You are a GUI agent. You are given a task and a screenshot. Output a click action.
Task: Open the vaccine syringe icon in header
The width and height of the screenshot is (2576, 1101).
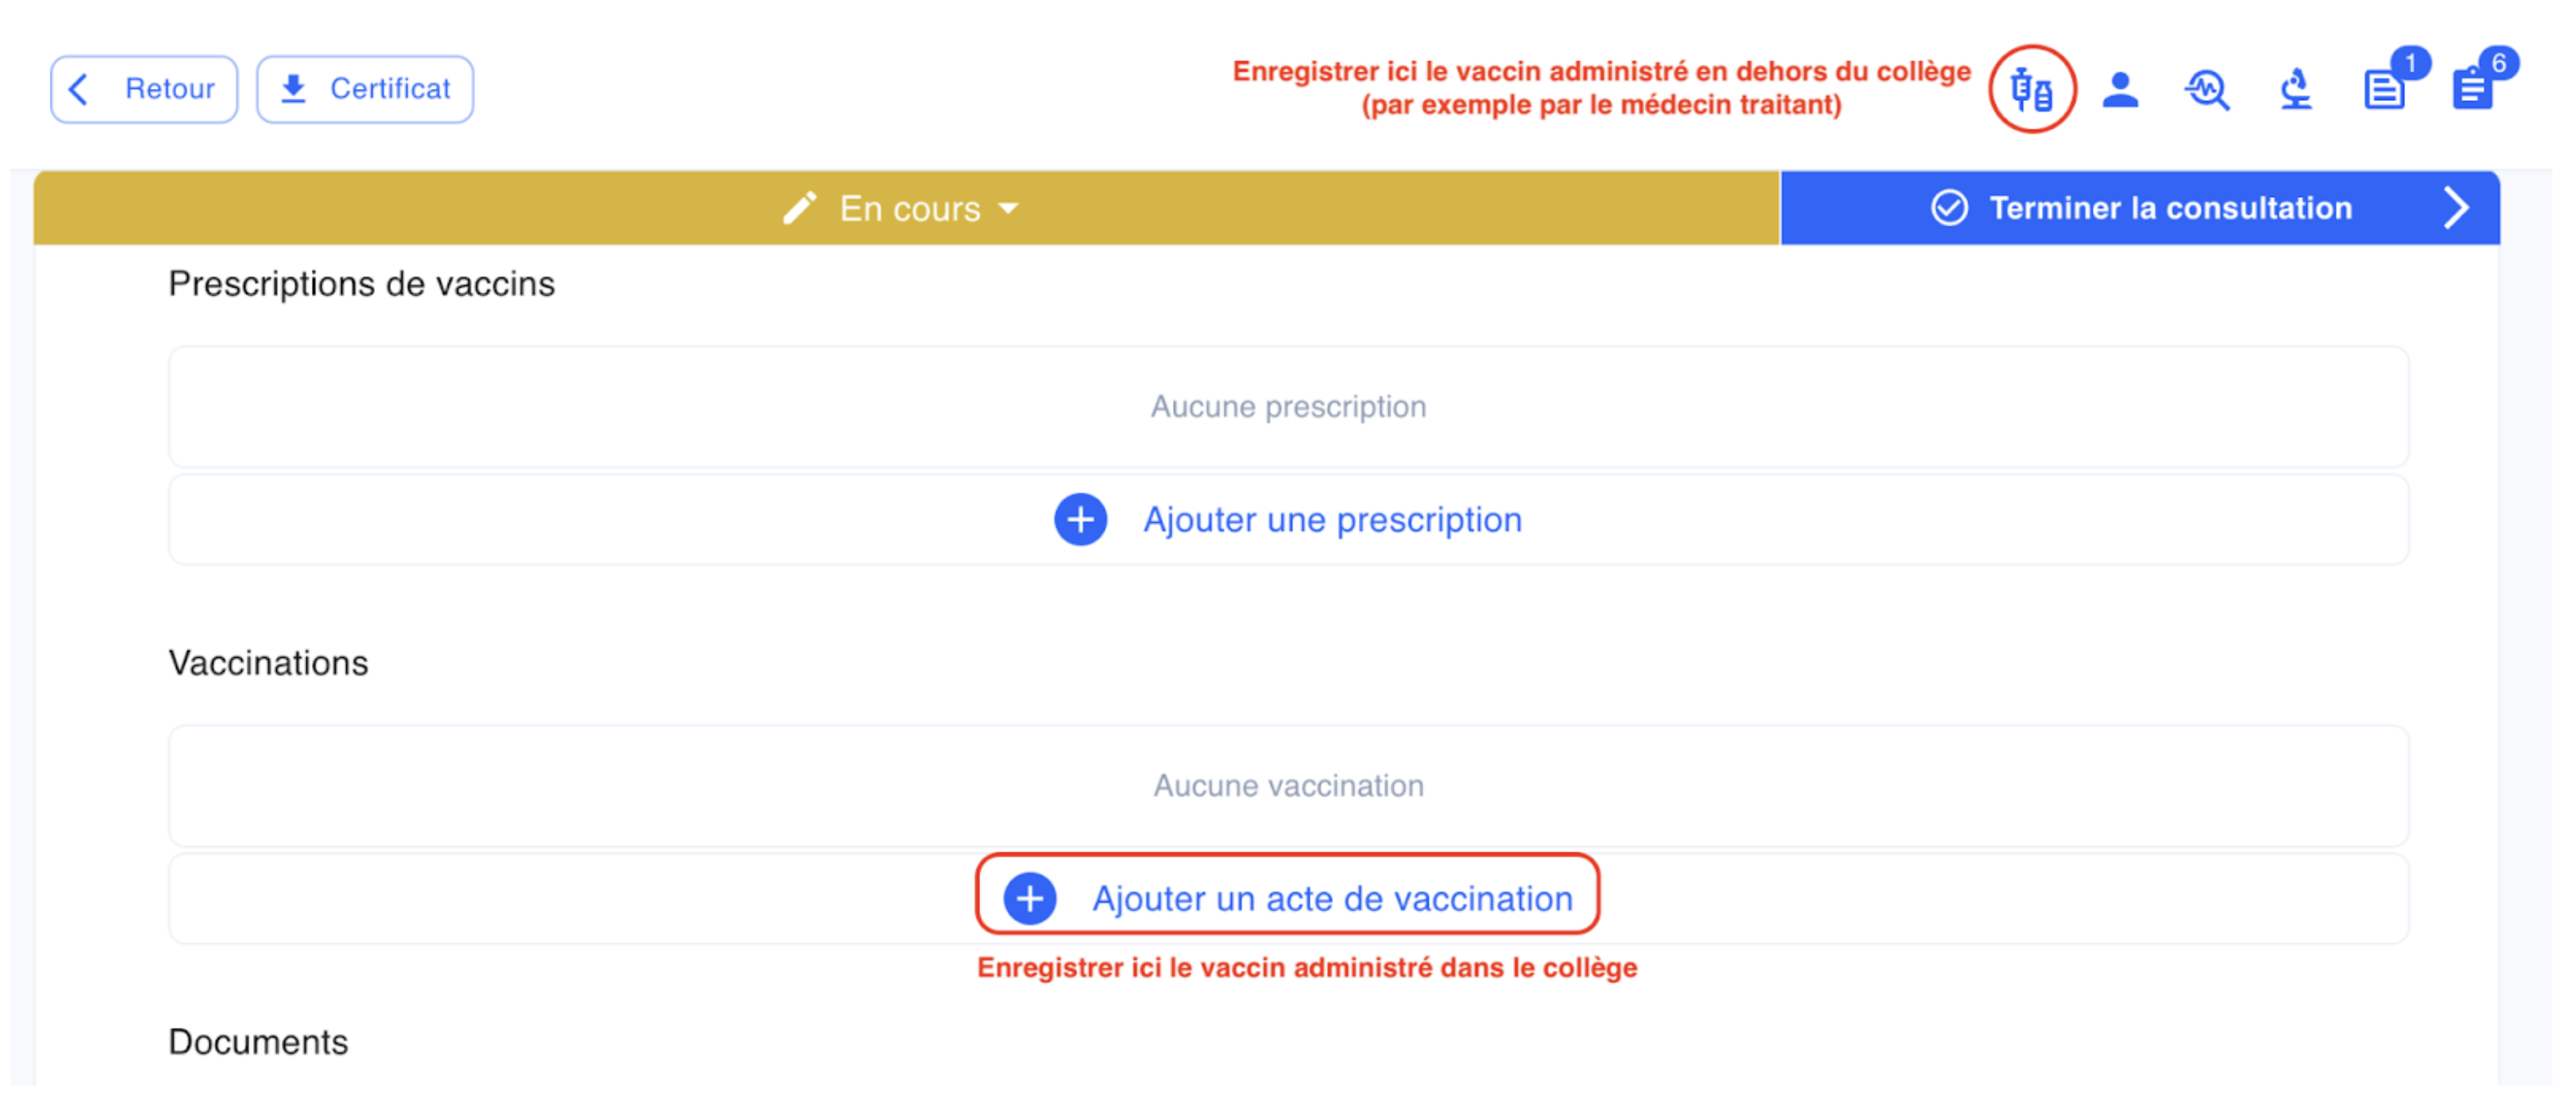pos(2031,90)
